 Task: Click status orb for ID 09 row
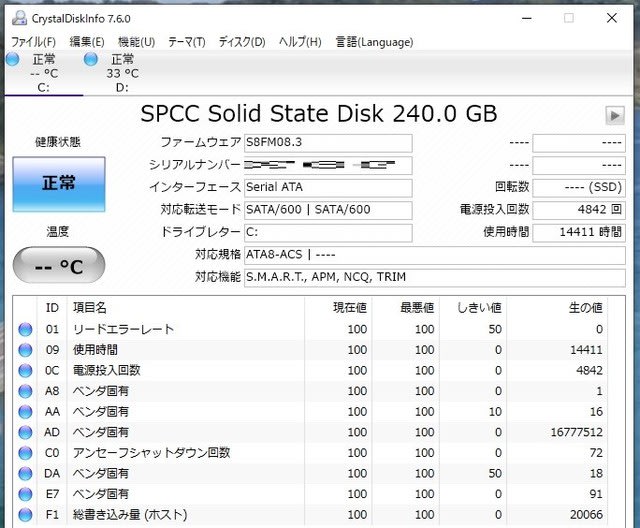pyautogui.click(x=25, y=350)
